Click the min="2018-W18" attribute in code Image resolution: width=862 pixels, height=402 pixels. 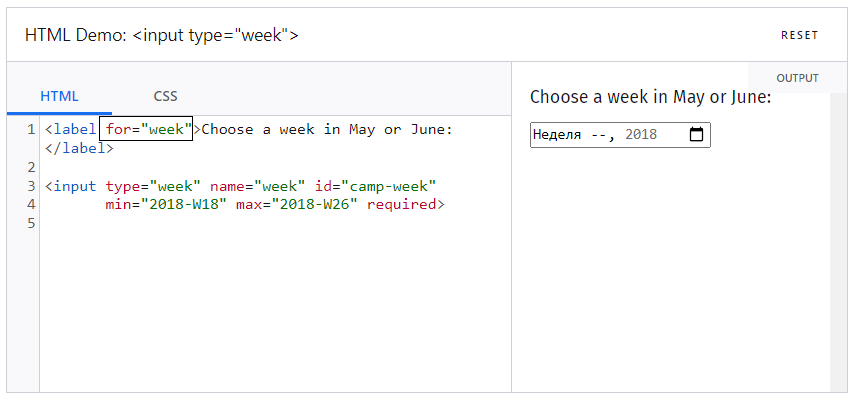point(167,205)
